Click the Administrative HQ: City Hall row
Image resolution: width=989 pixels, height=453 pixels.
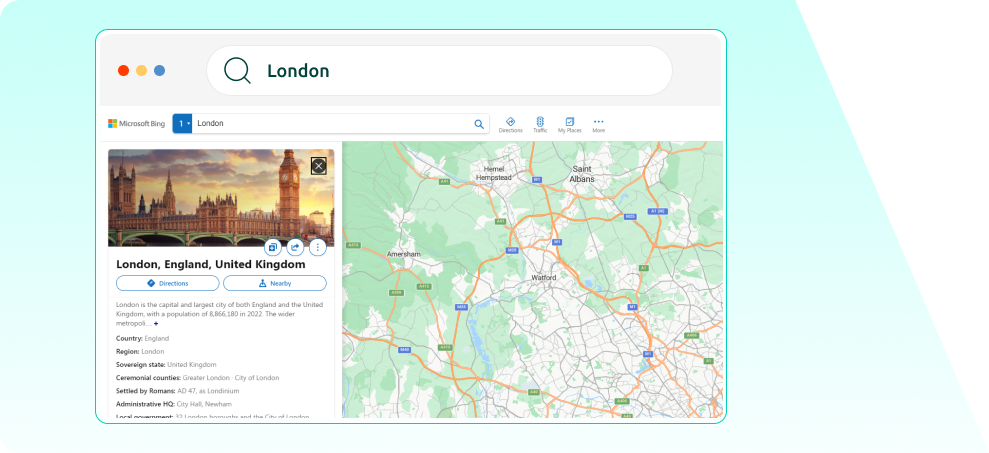173,404
